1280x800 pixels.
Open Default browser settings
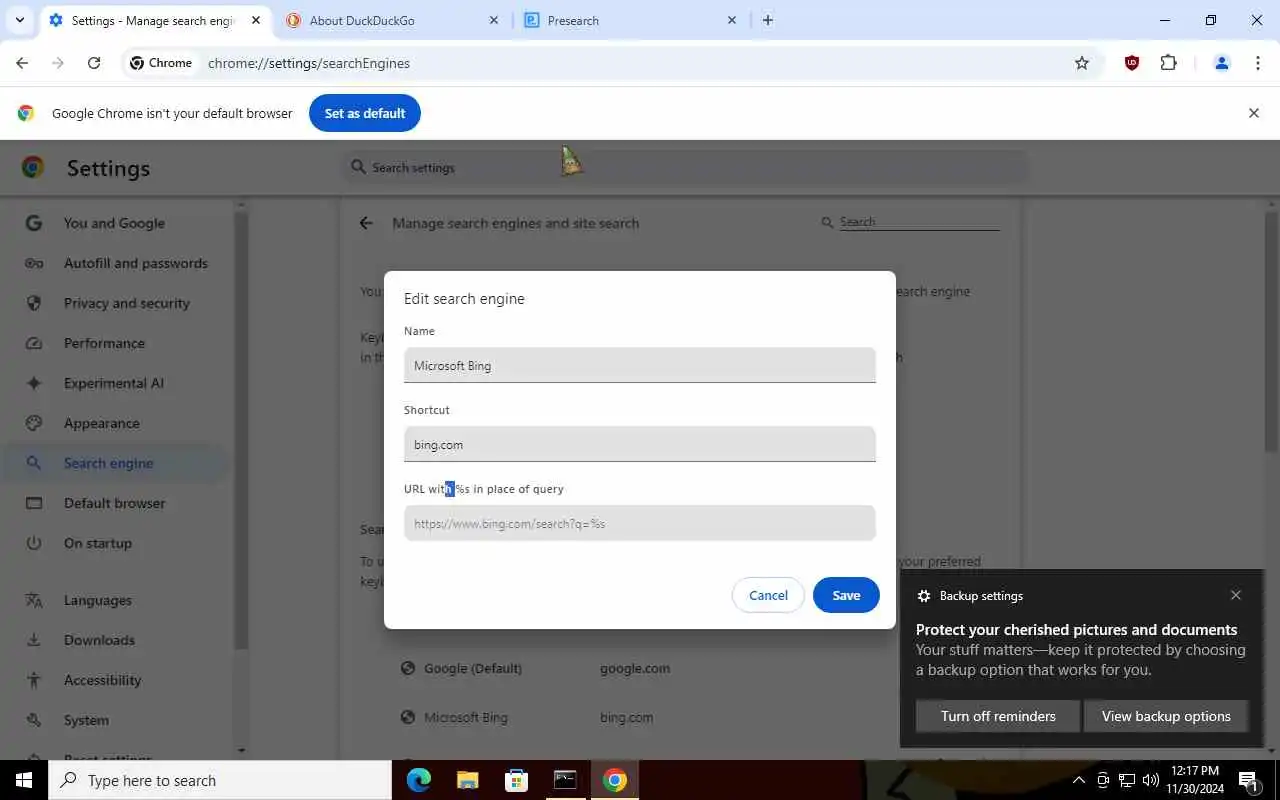pos(114,503)
